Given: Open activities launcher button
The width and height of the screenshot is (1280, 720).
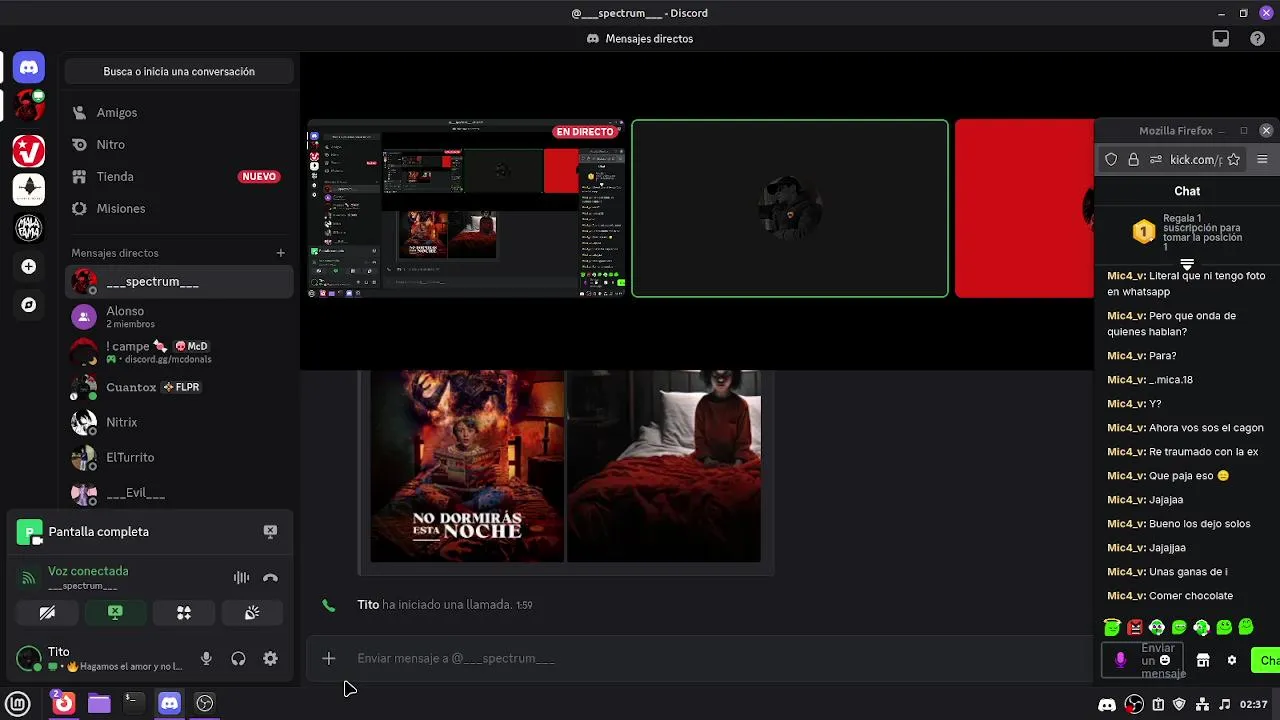Looking at the screenshot, I should (x=184, y=613).
